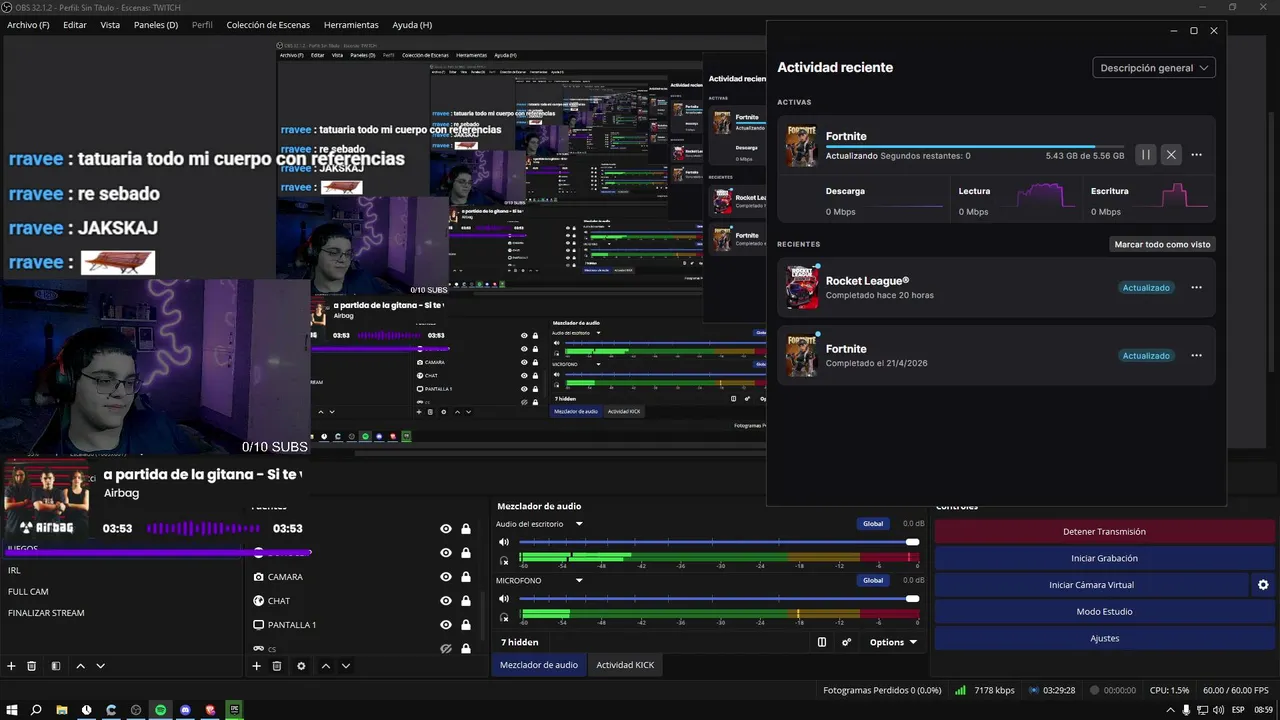
Task: Move scene up with the scenes up arrow
Action: coord(81,666)
